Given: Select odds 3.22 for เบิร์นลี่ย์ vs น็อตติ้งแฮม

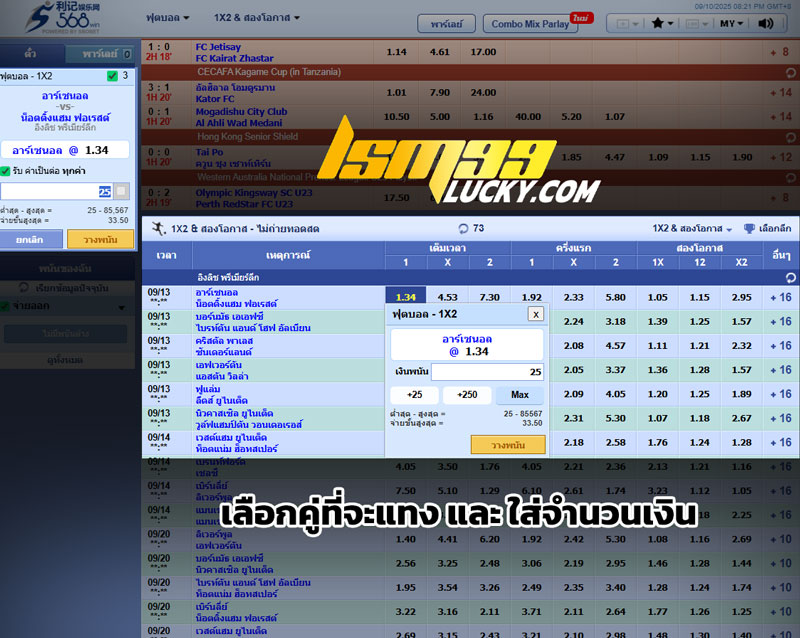Looking at the screenshot, I should pos(406,611).
